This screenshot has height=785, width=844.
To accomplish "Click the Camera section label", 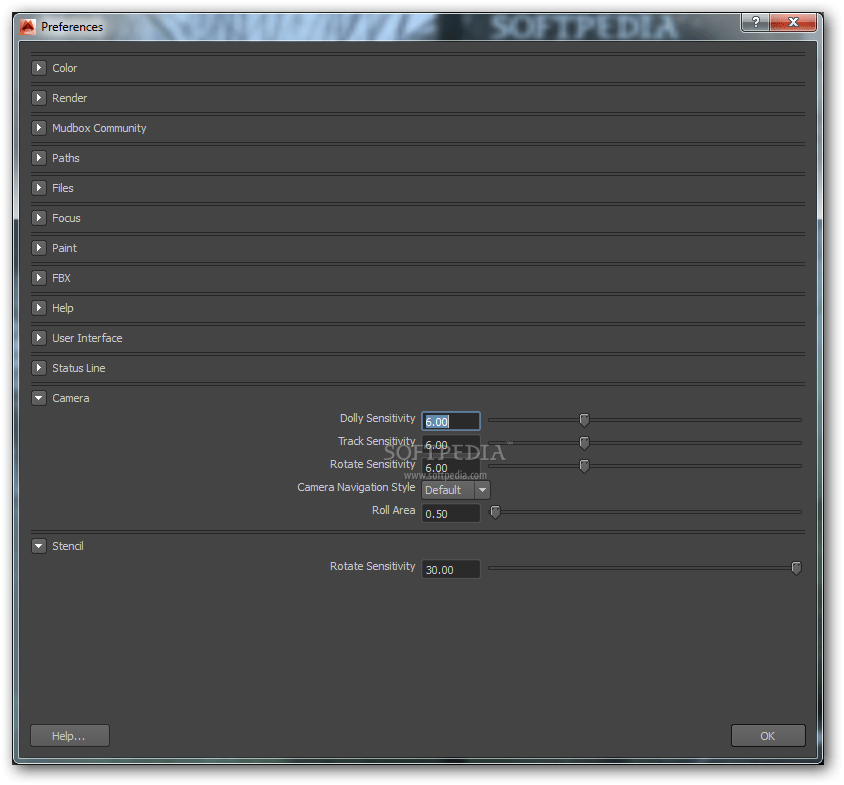I will (x=71, y=398).
